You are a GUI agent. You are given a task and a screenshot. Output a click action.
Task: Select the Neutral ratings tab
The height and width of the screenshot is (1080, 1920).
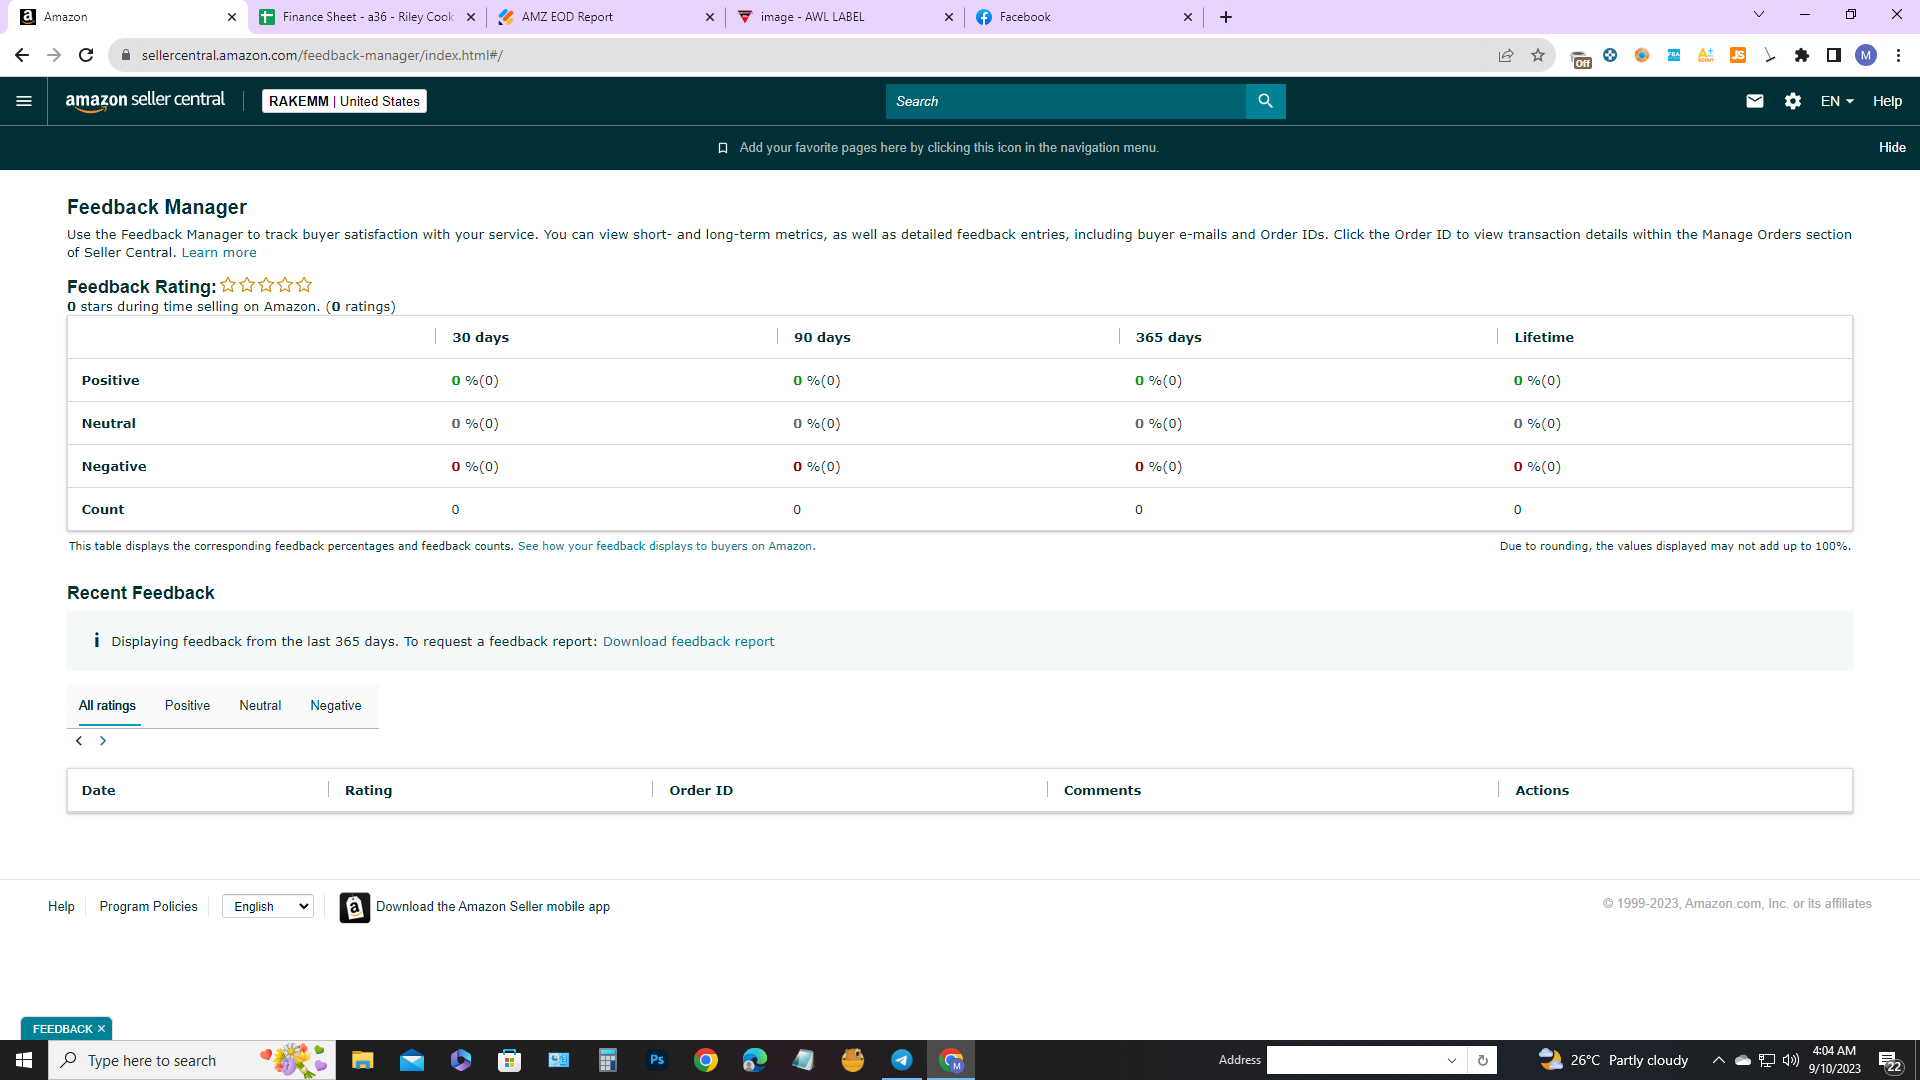tap(260, 706)
